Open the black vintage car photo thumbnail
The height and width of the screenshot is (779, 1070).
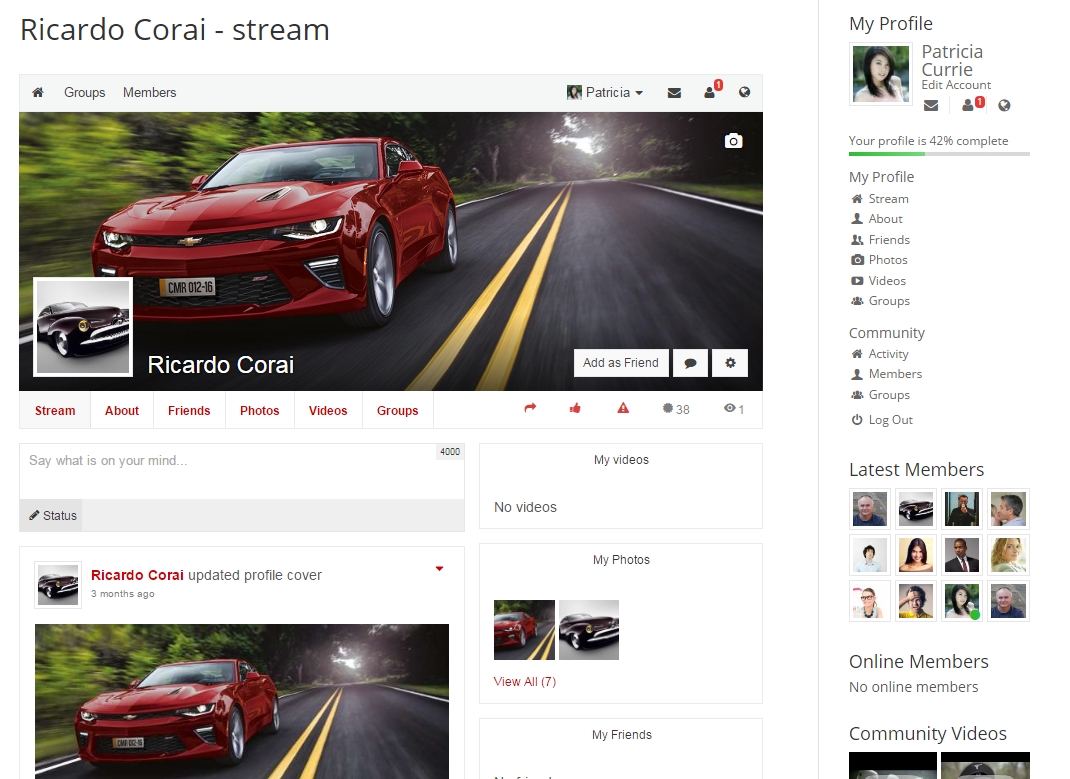pos(589,630)
